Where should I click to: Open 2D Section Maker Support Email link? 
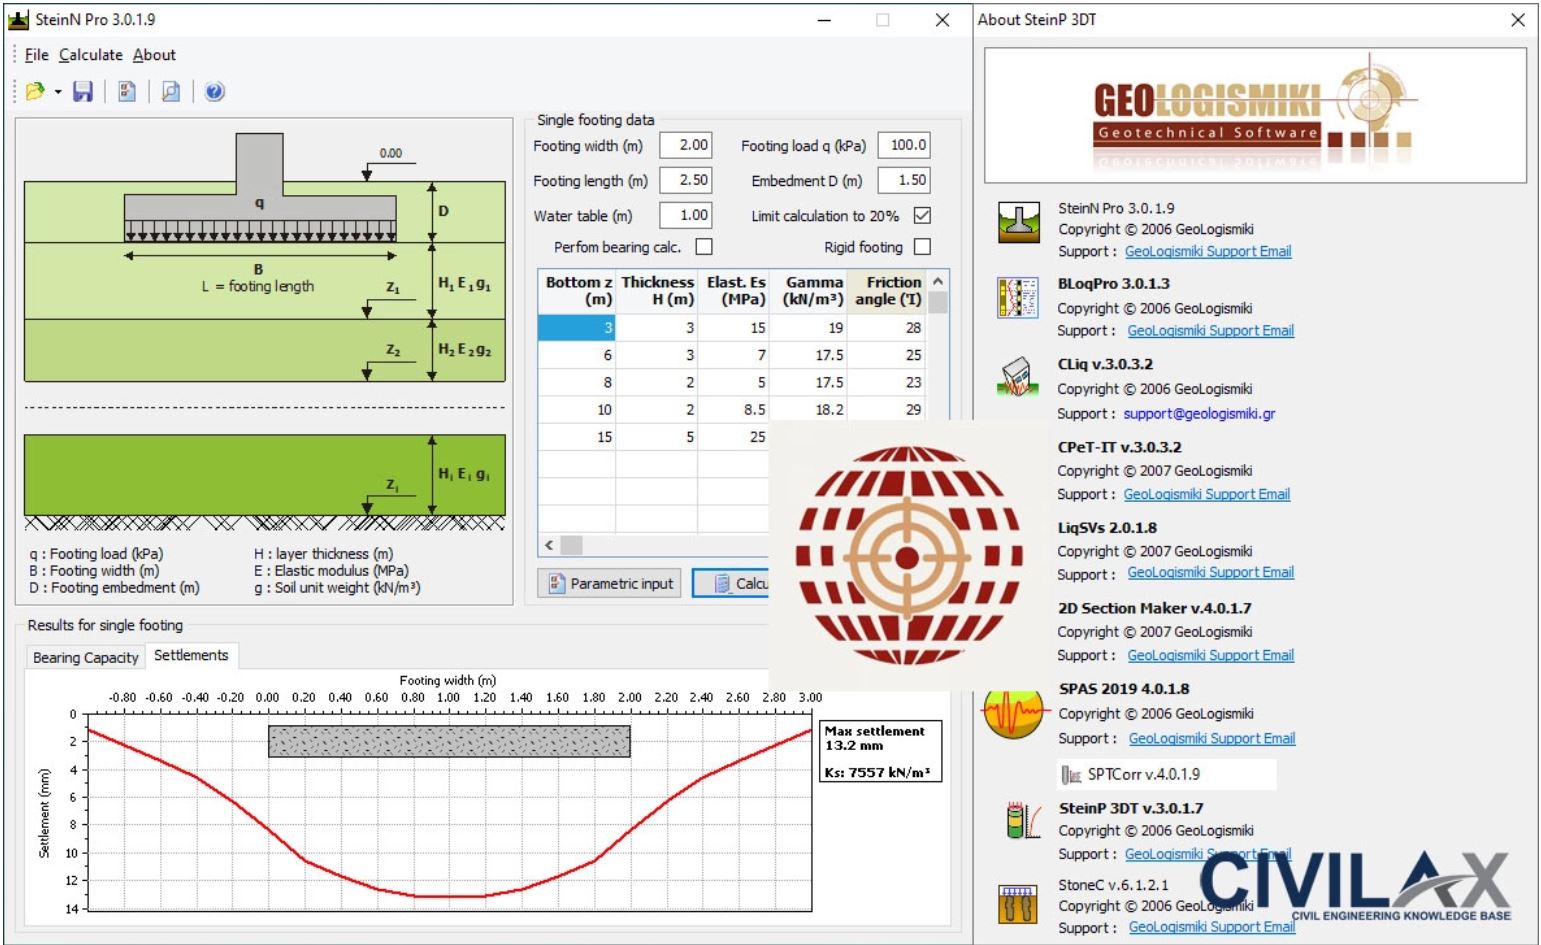pyautogui.click(x=1211, y=656)
